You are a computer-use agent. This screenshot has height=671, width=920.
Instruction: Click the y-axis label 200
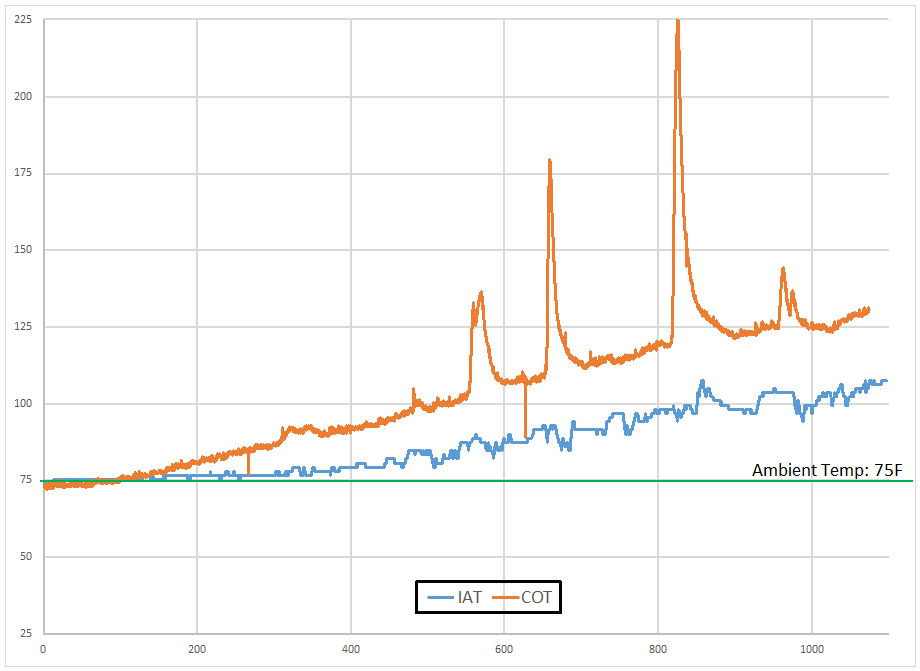click(23, 96)
